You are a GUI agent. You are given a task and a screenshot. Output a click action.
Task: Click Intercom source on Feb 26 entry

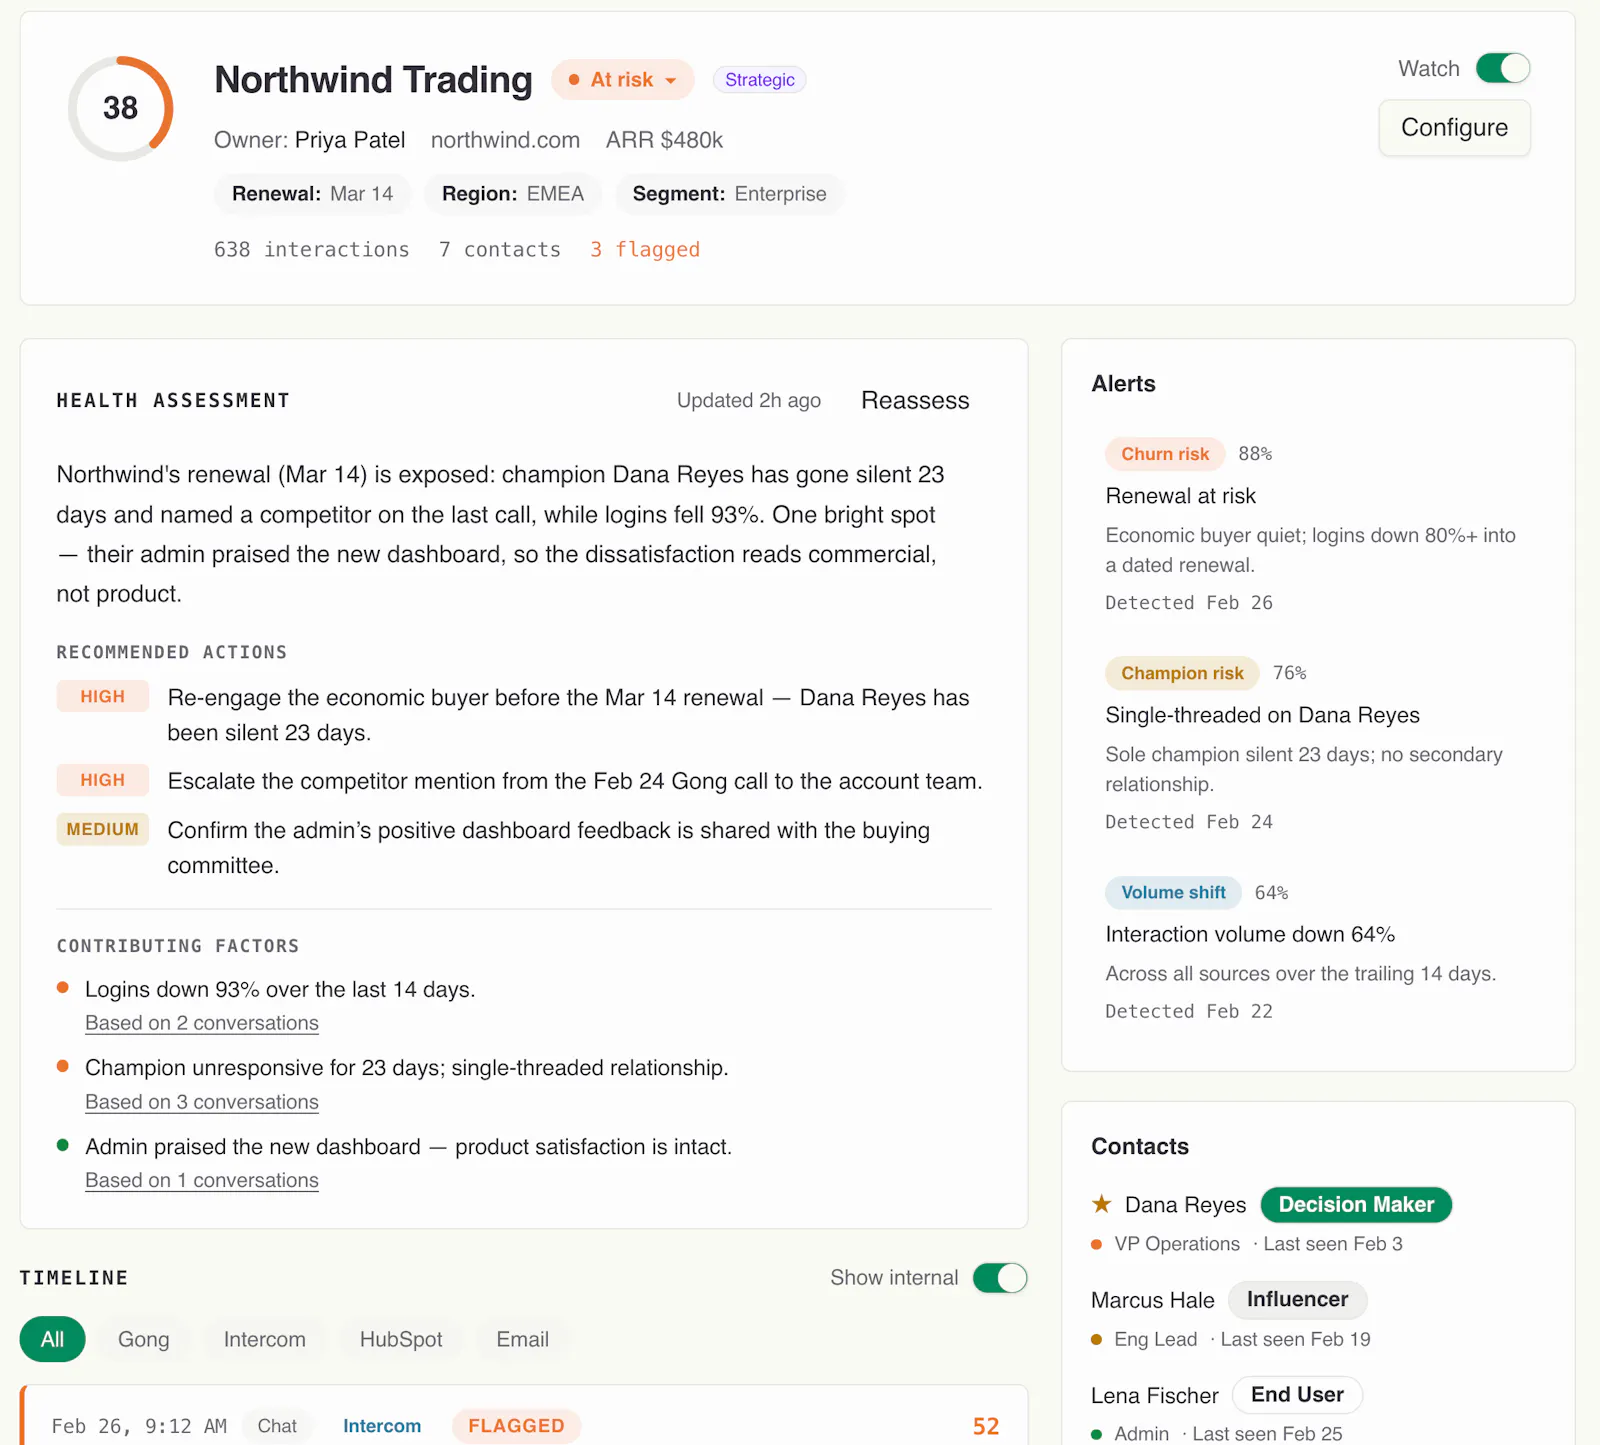tap(382, 1426)
